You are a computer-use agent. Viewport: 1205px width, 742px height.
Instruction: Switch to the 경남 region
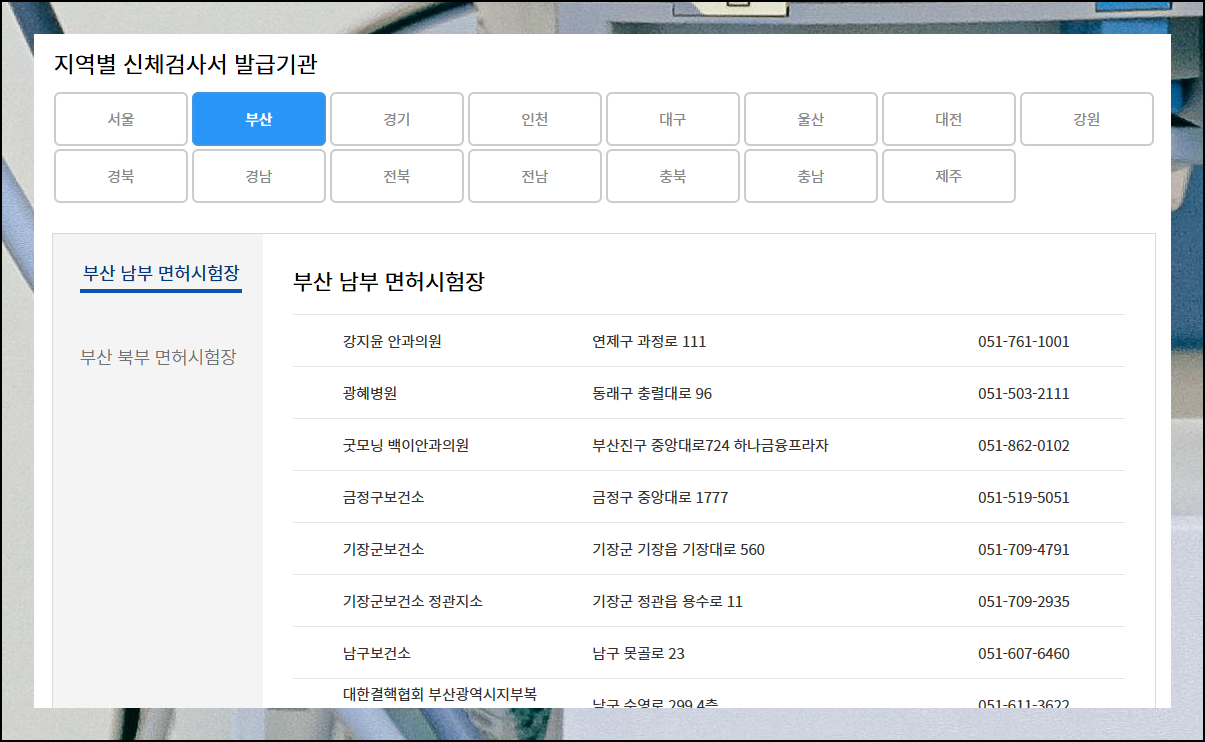pos(259,176)
